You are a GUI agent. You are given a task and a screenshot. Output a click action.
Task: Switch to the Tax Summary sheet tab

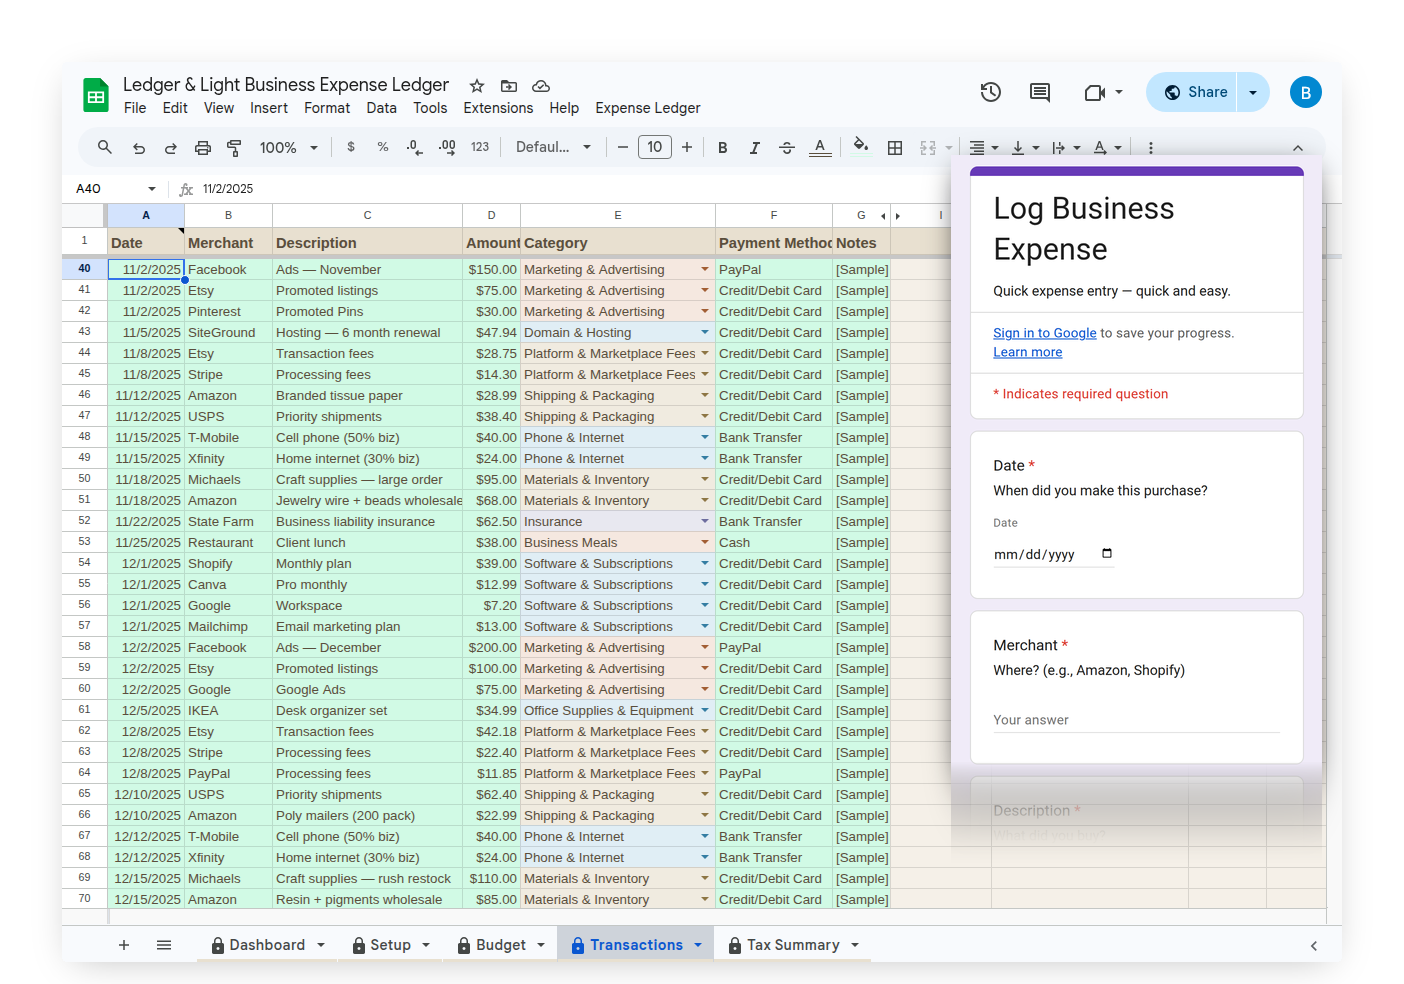(x=793, y=945)
